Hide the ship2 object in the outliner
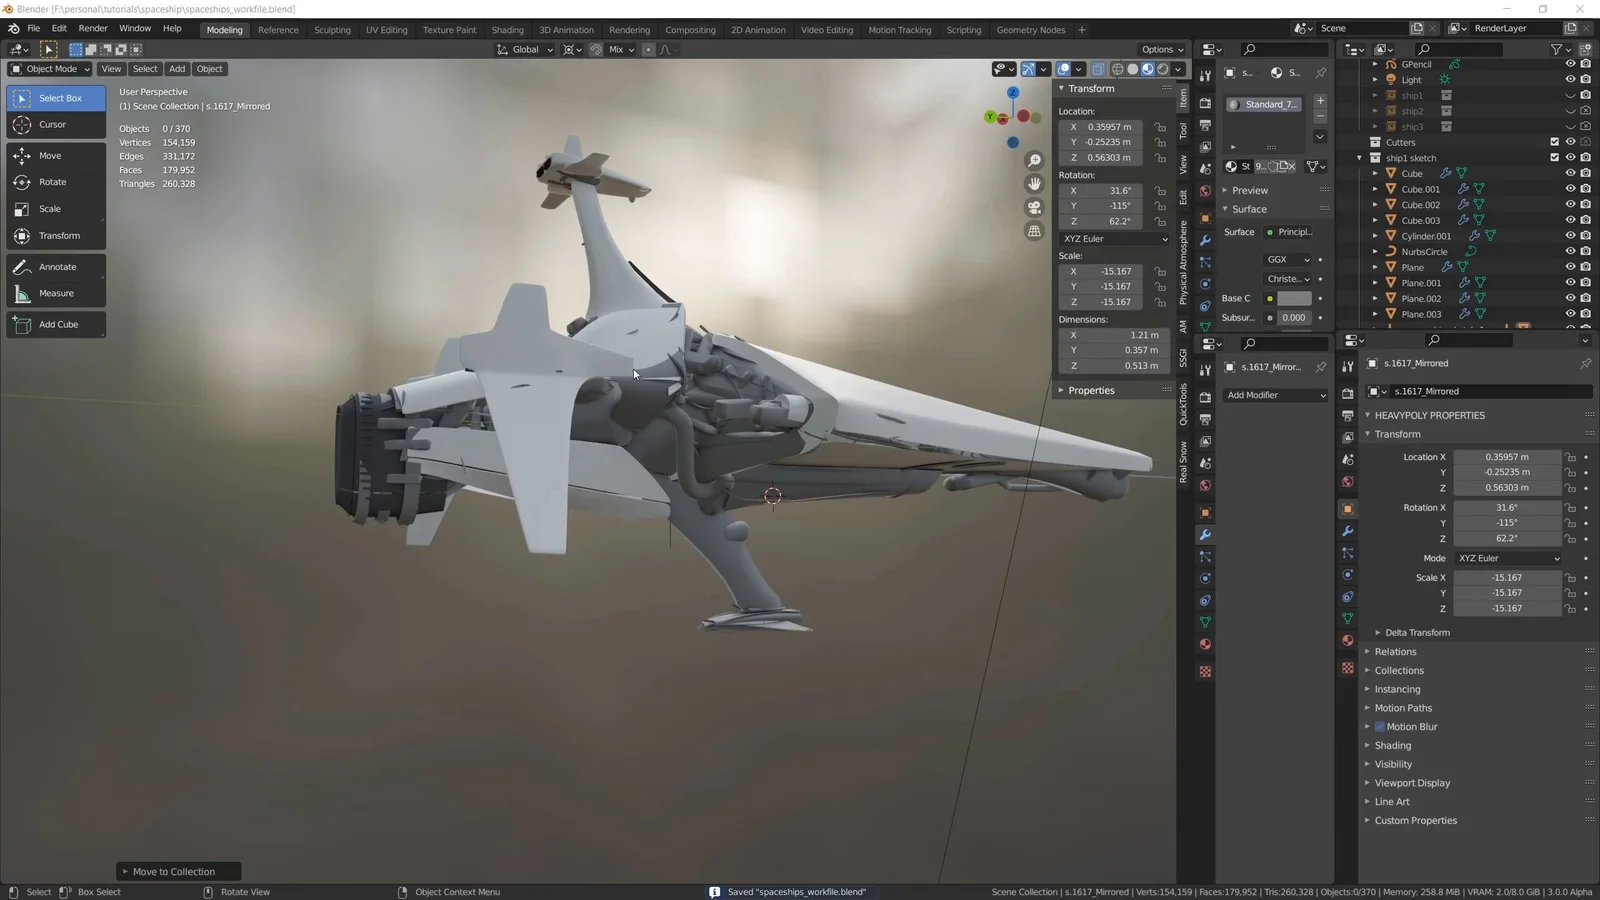1600x900 pixels. (1568, 111)
